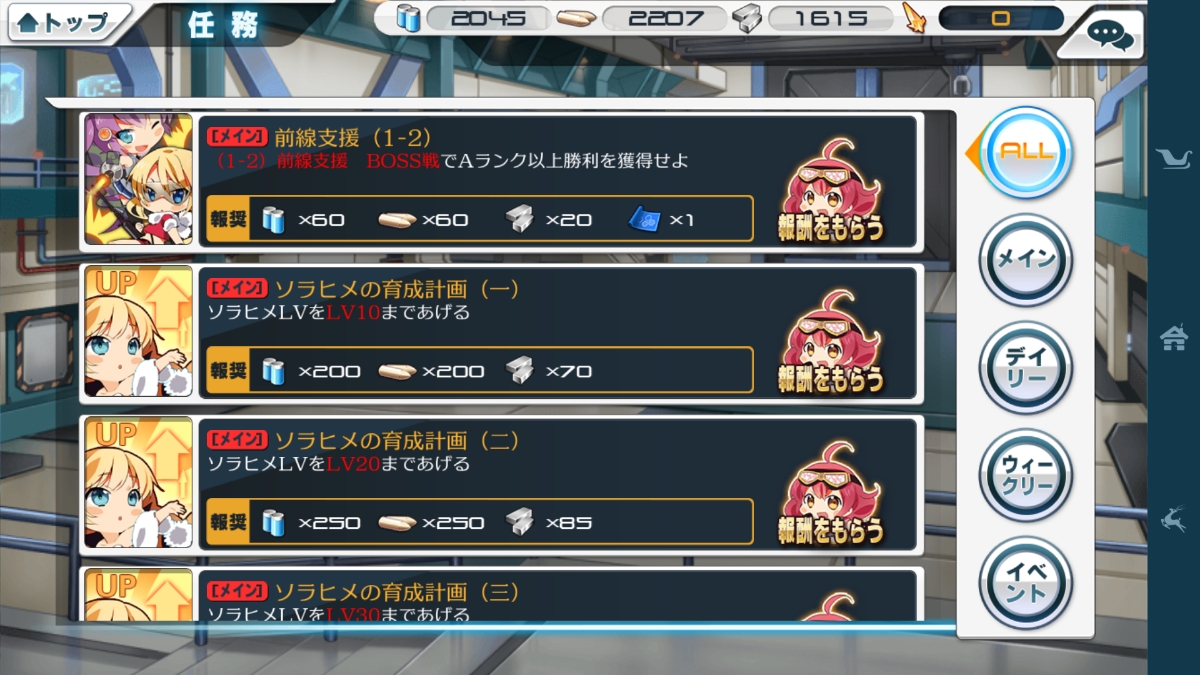Claim reward for 前線支援 (1-2) mission
The height and width of the screenshot is (675, 1200).
[832, 191]
